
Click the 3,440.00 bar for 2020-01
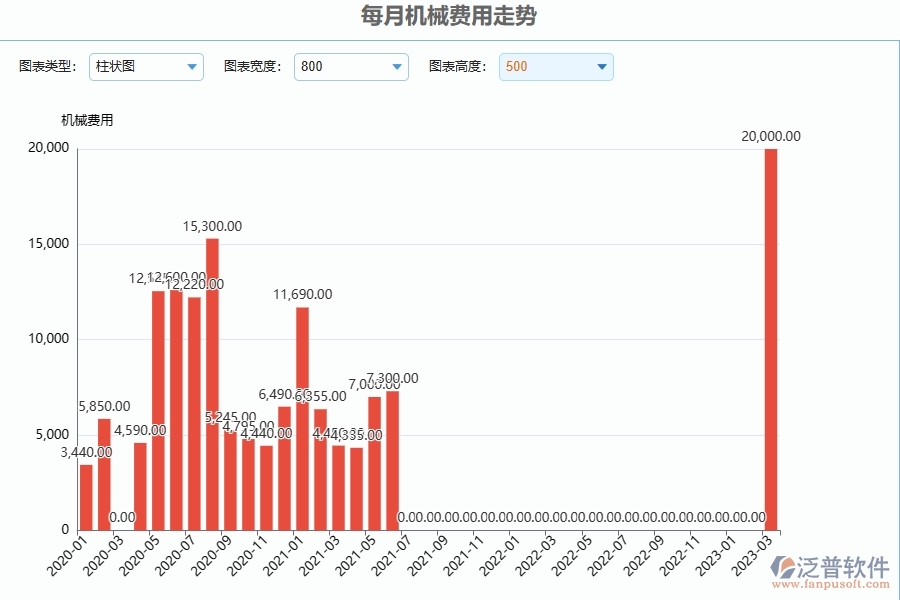[x=88, y=495]
